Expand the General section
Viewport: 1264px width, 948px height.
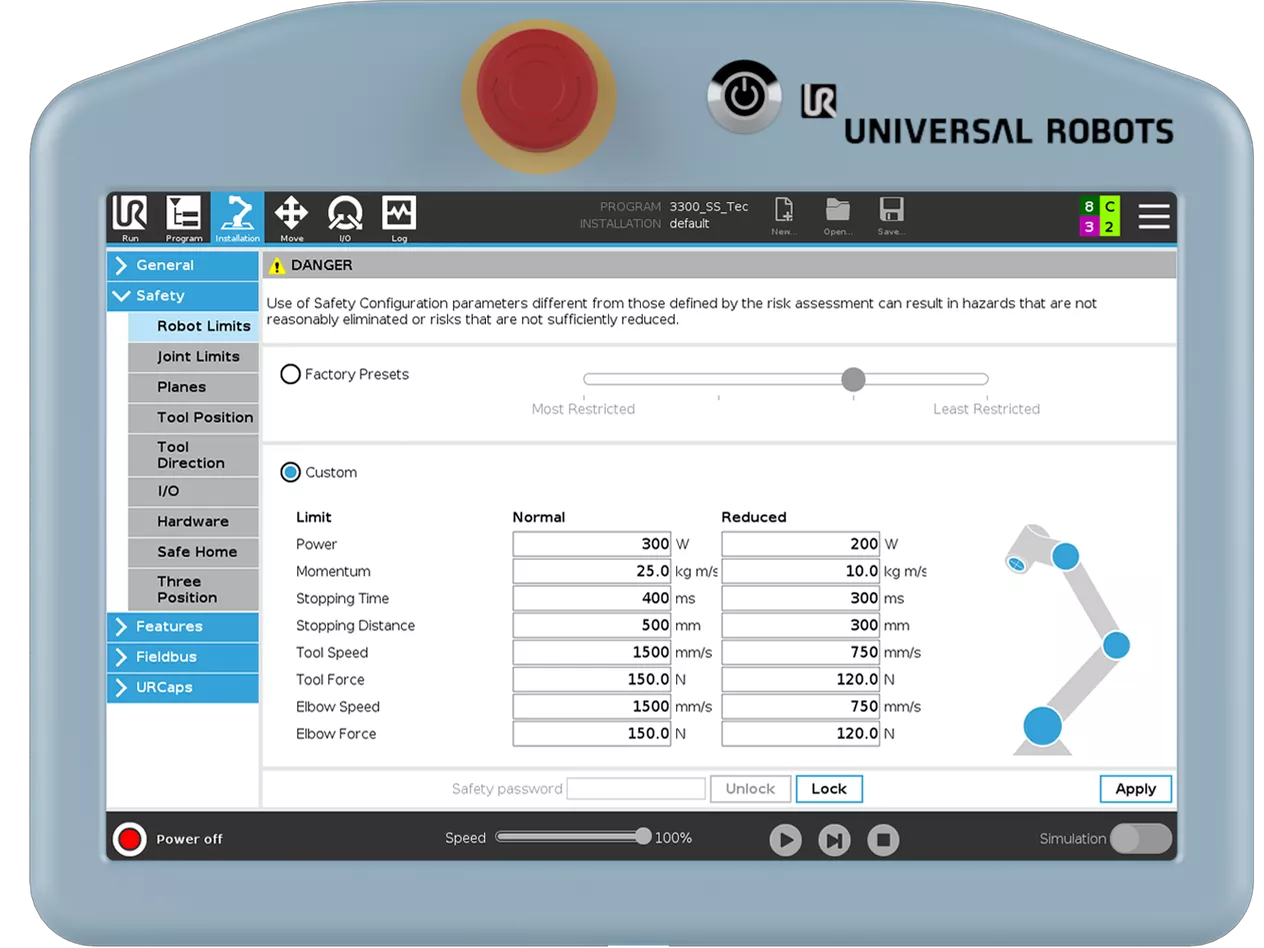coord(183,265)
